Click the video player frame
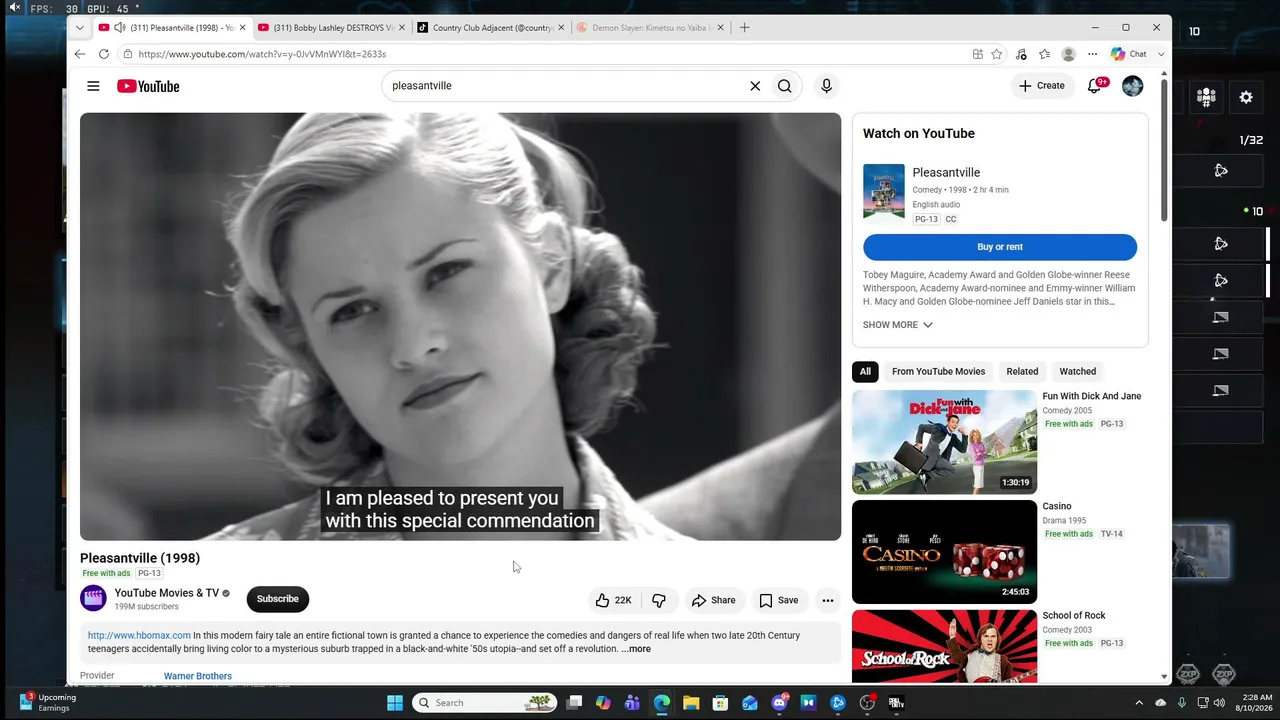The image size is (1280, 720). click(460, 326)
